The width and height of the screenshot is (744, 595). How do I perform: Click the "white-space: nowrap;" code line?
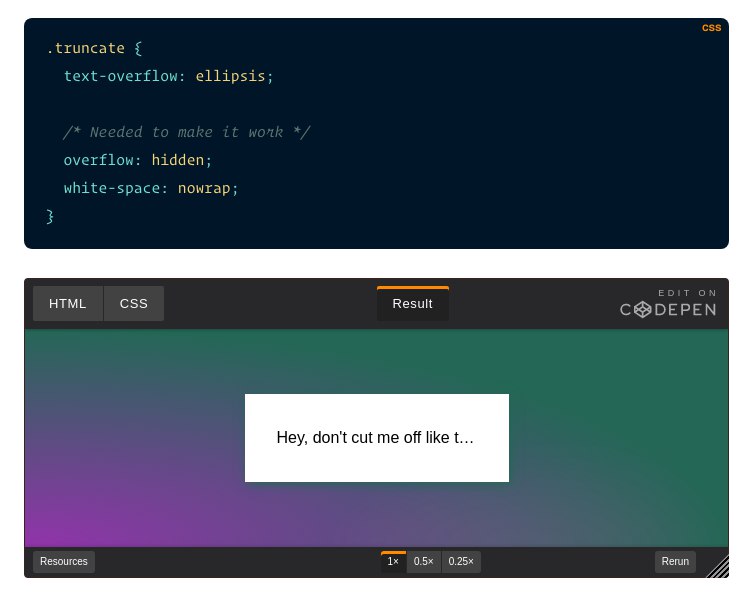point(151,188)
